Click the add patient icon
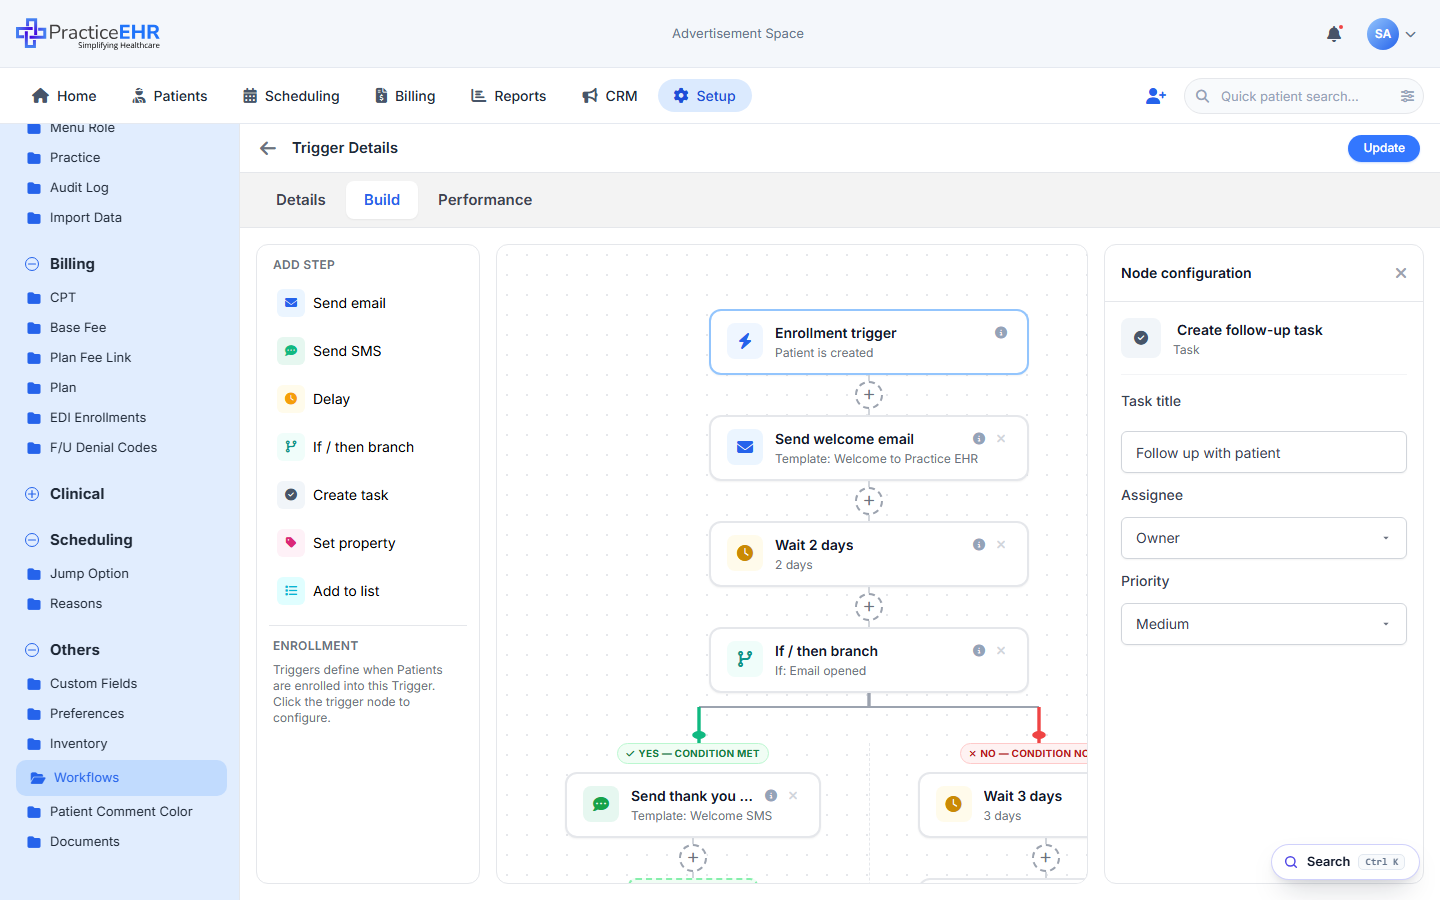Viewport: 1440px width, 900px height. coord(1156,96)
